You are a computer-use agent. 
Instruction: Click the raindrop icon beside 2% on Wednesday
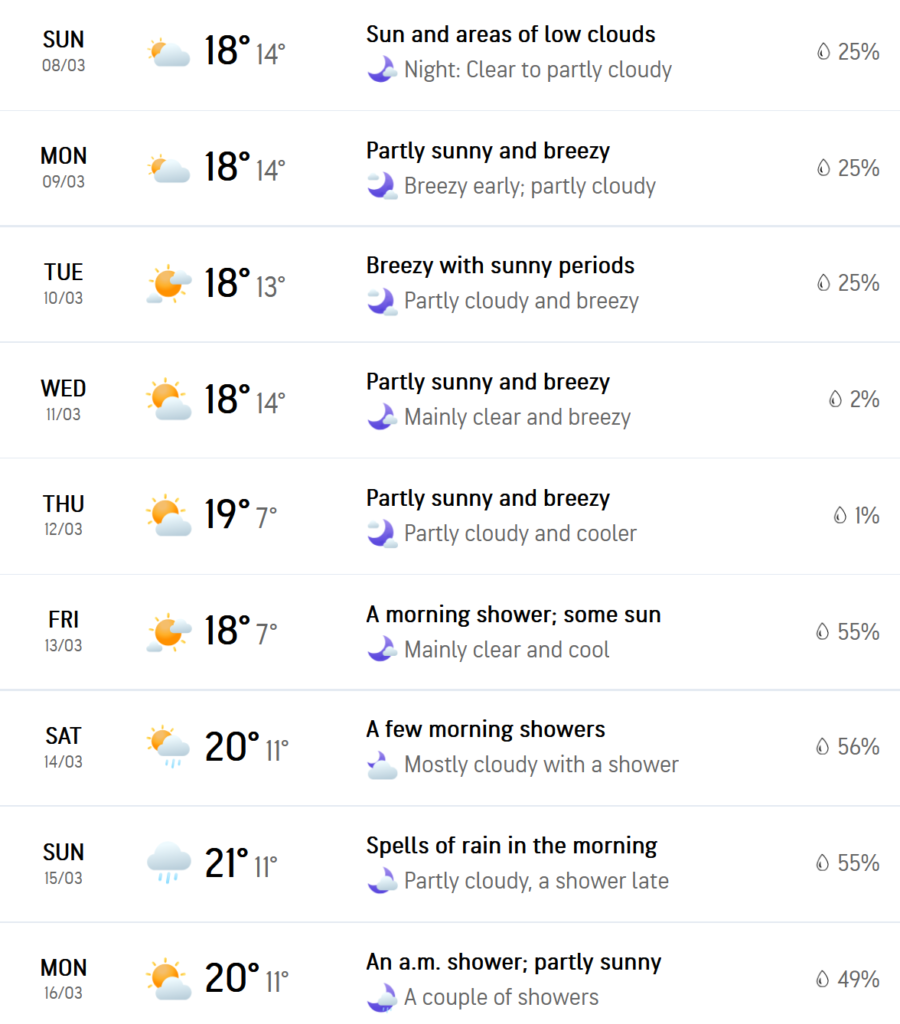point(835,400)
